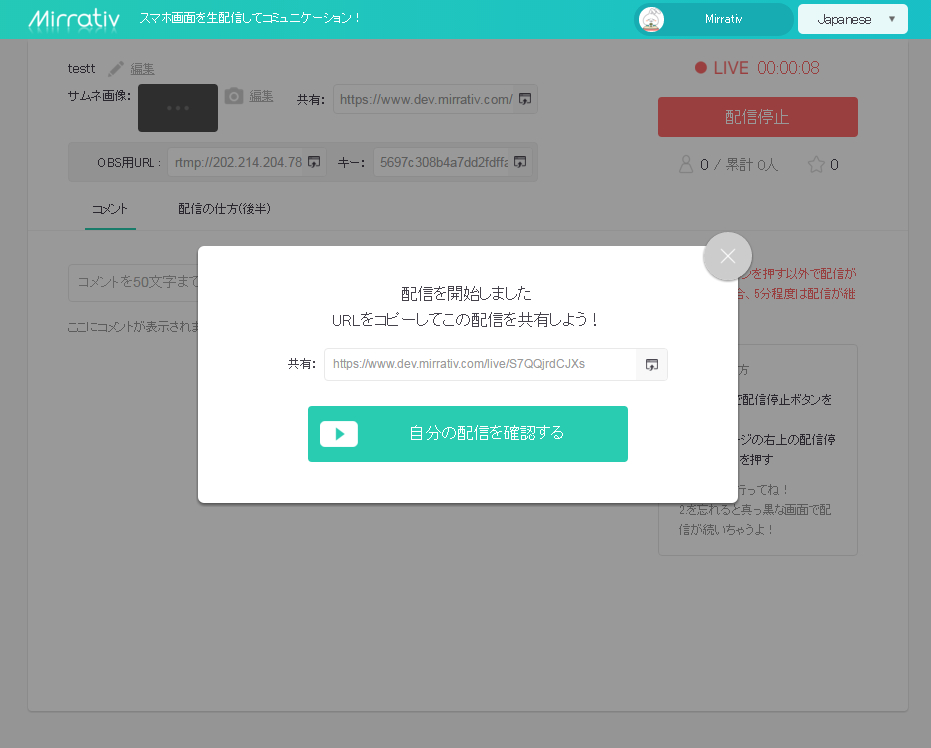Close the broadcast started dialog
Screen dimensions: 931x748
[x=727, y=256]
